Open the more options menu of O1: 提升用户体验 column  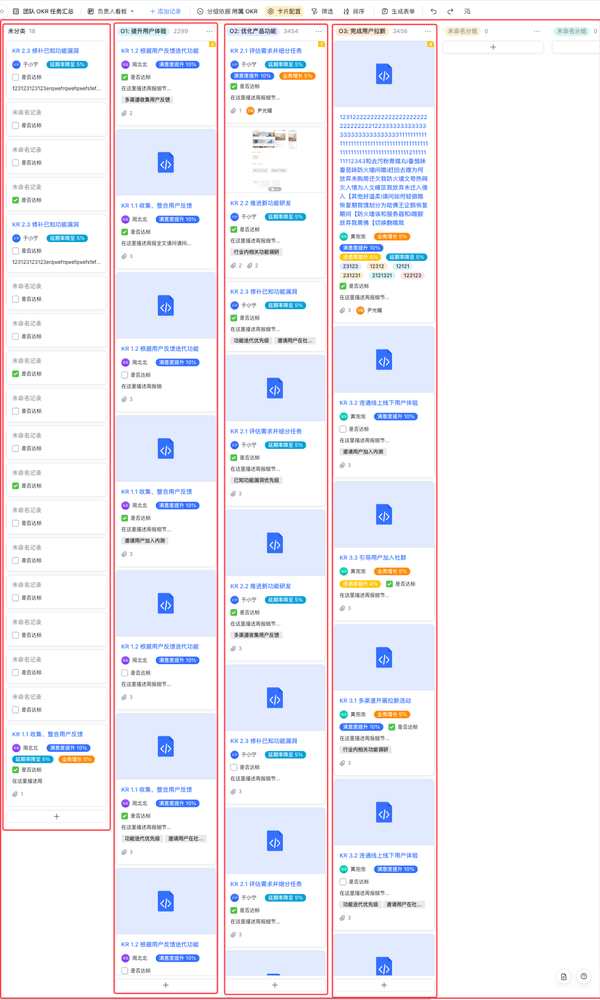[x=210, y=31]
